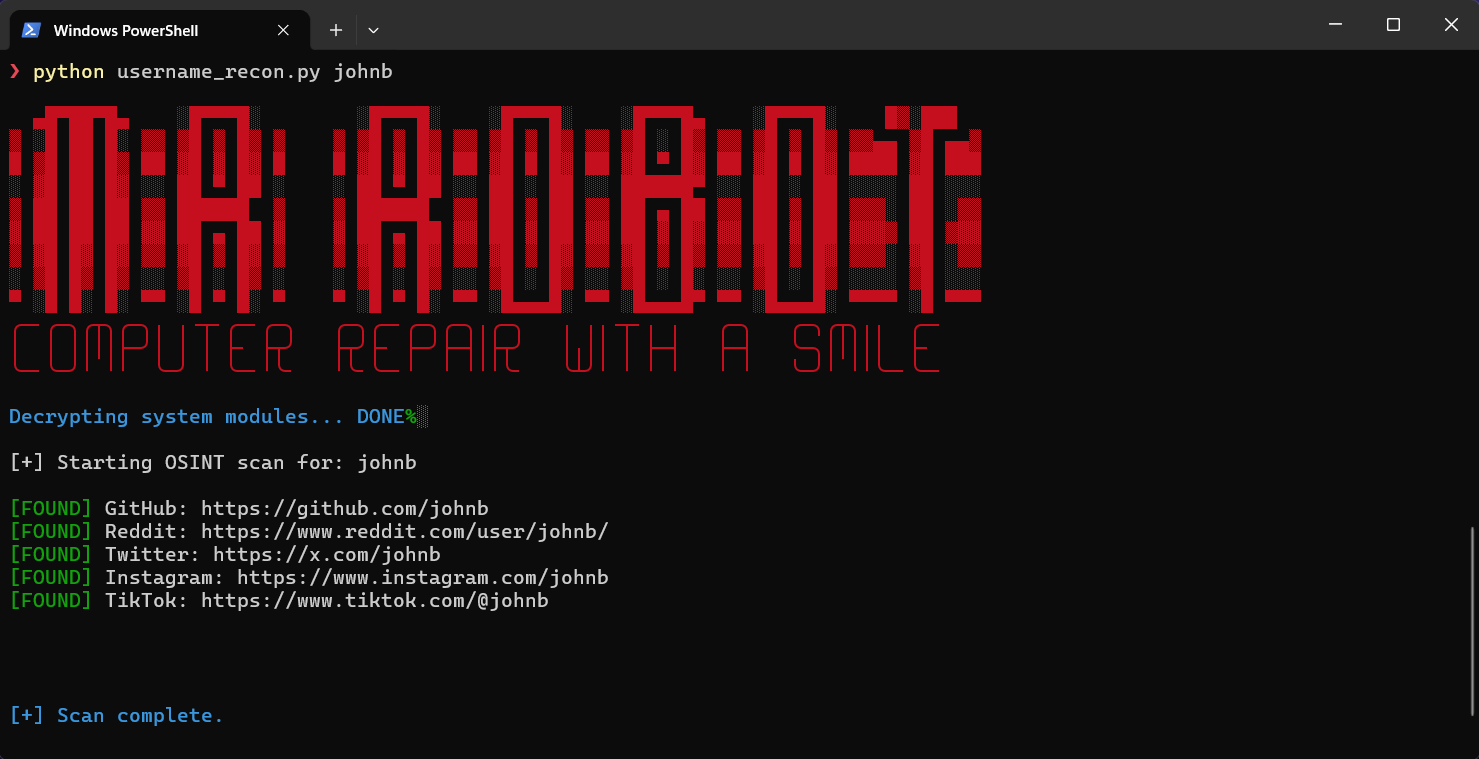This screenshot has height=759, width=1479.
Task: Click the command text 'username_recon.py johnb'
Action: coord(255,72)
